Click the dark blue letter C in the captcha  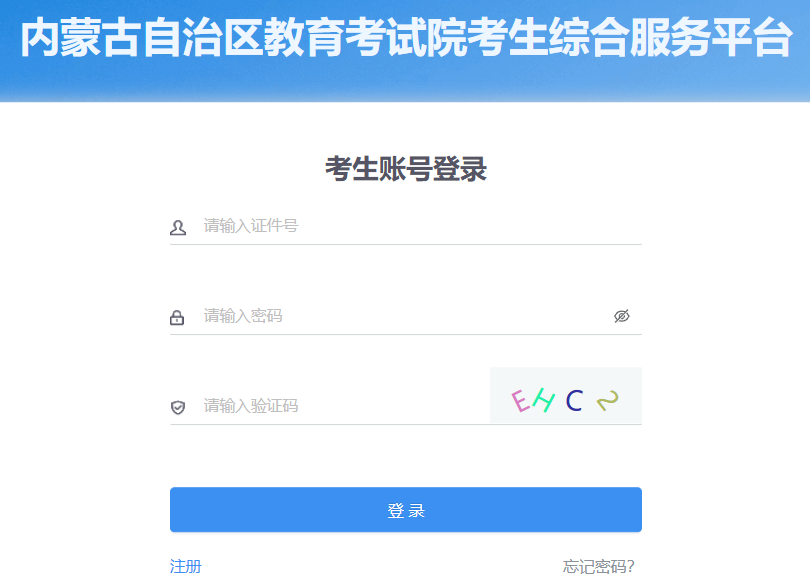(x=574, y=400)
